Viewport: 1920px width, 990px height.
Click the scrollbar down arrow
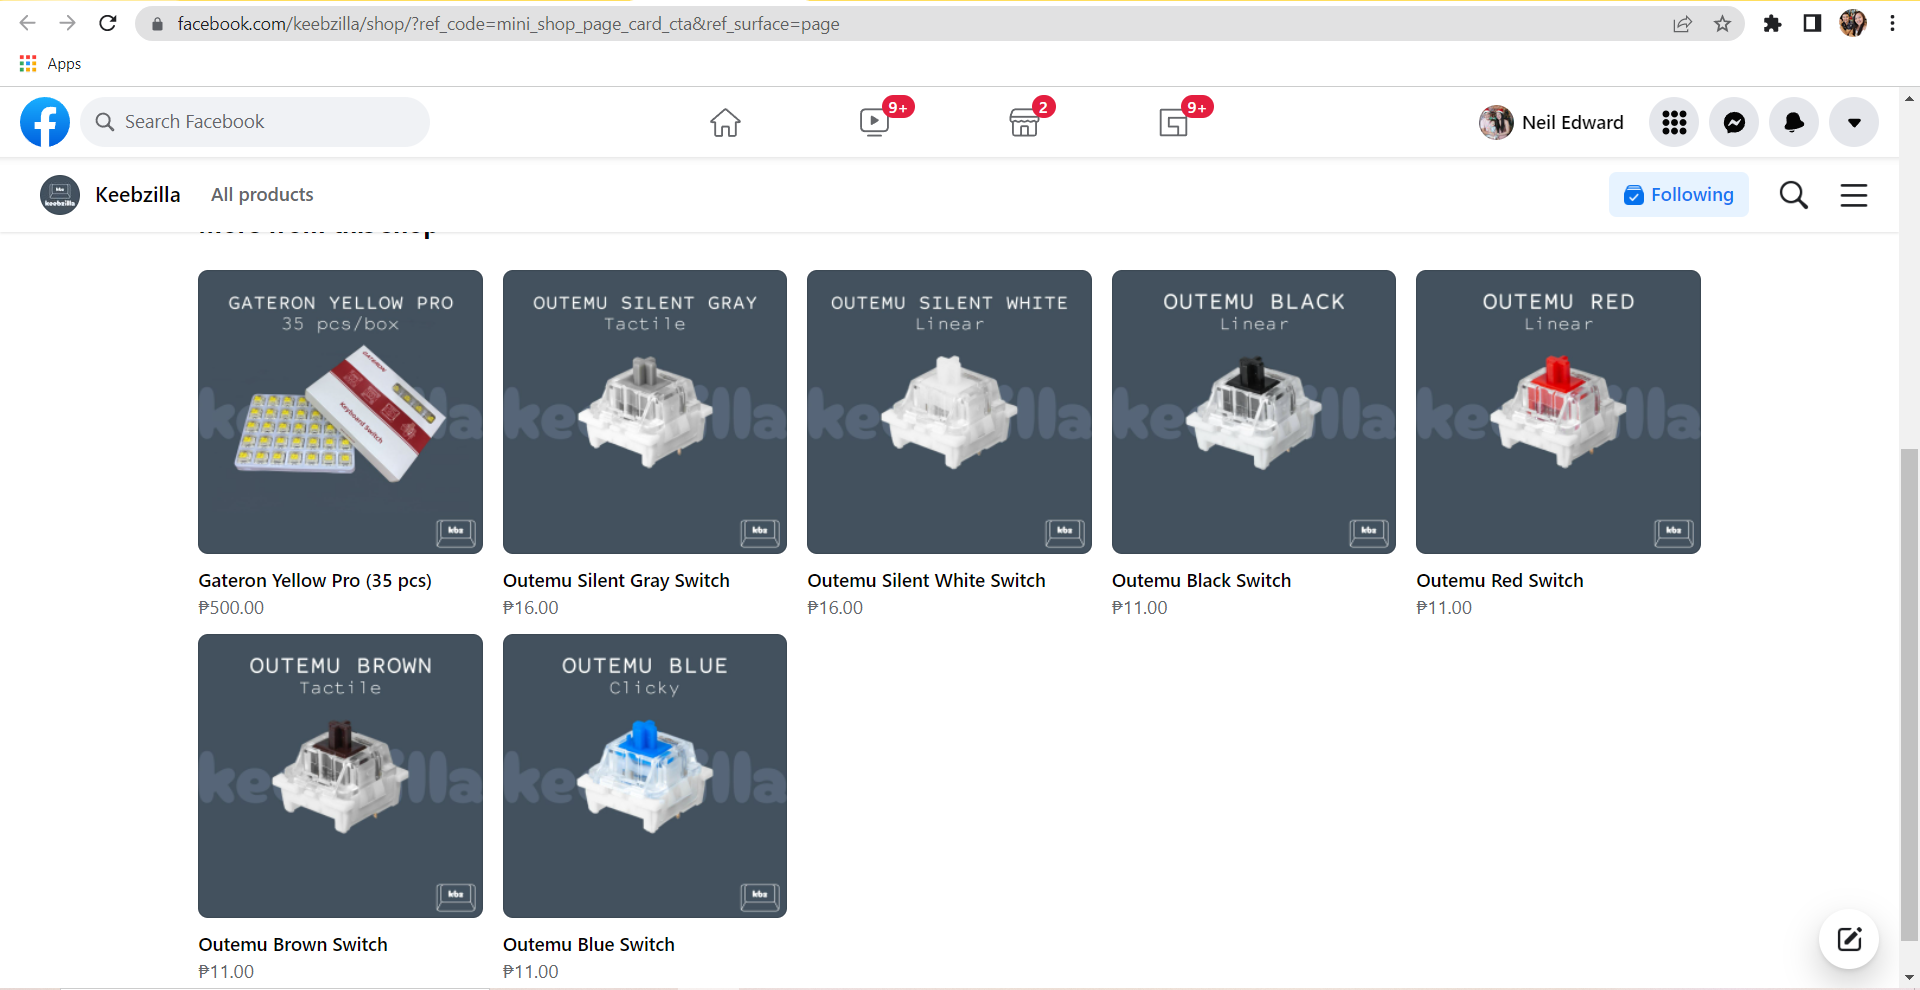(x=1909, y=977)
